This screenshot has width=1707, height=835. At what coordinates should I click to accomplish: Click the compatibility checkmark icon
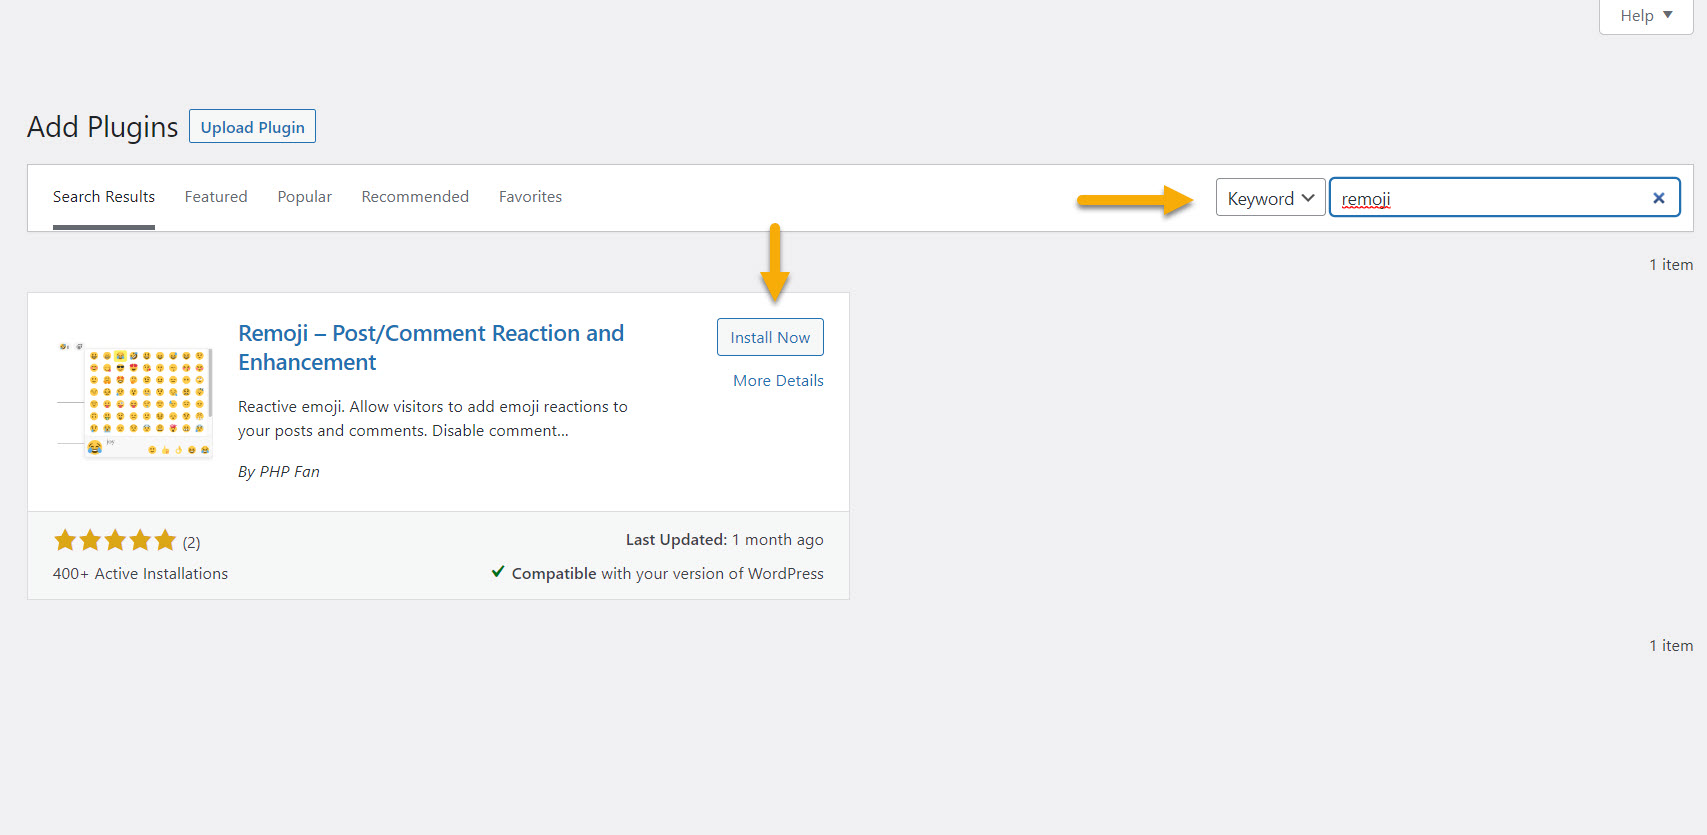point(498,572)
